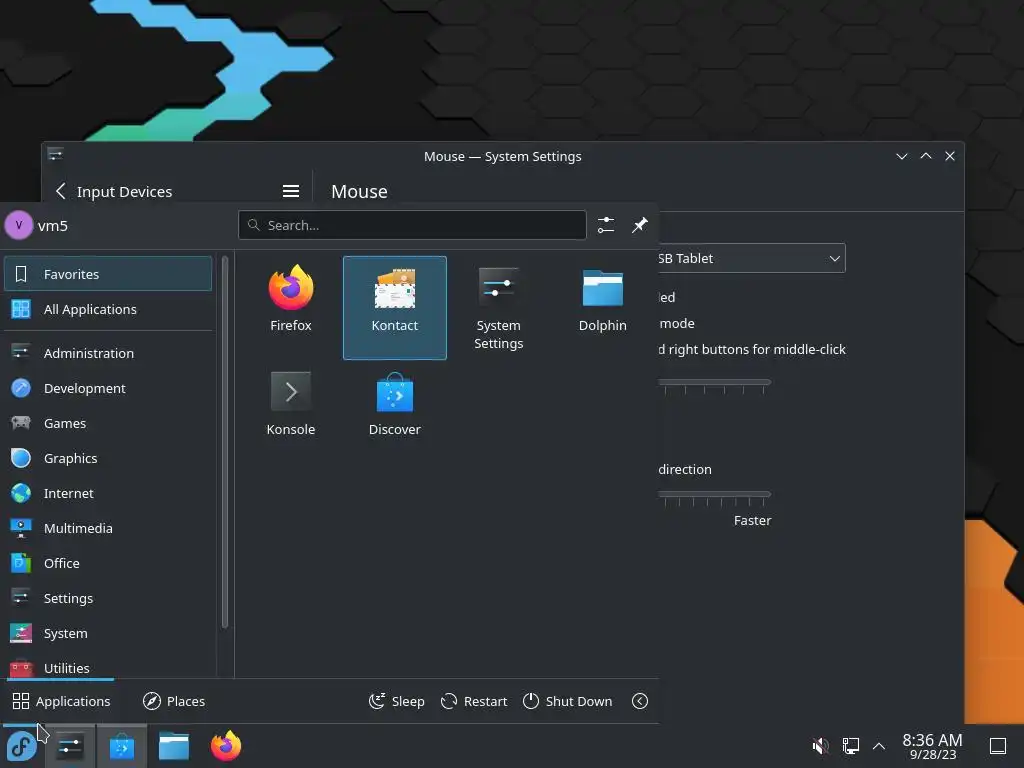Select the Favorites category
Image resolution: width=1024 pixels, height=768 pixels.
click(108, 274)
